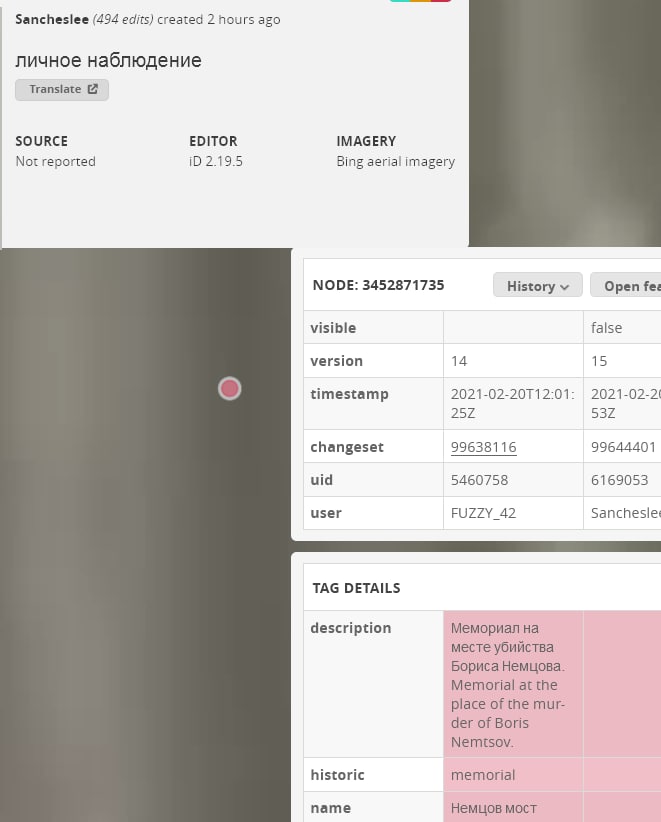Click the editor value iD 2.19.5
This screenshot has width=661, height=822.
(216, 161)
